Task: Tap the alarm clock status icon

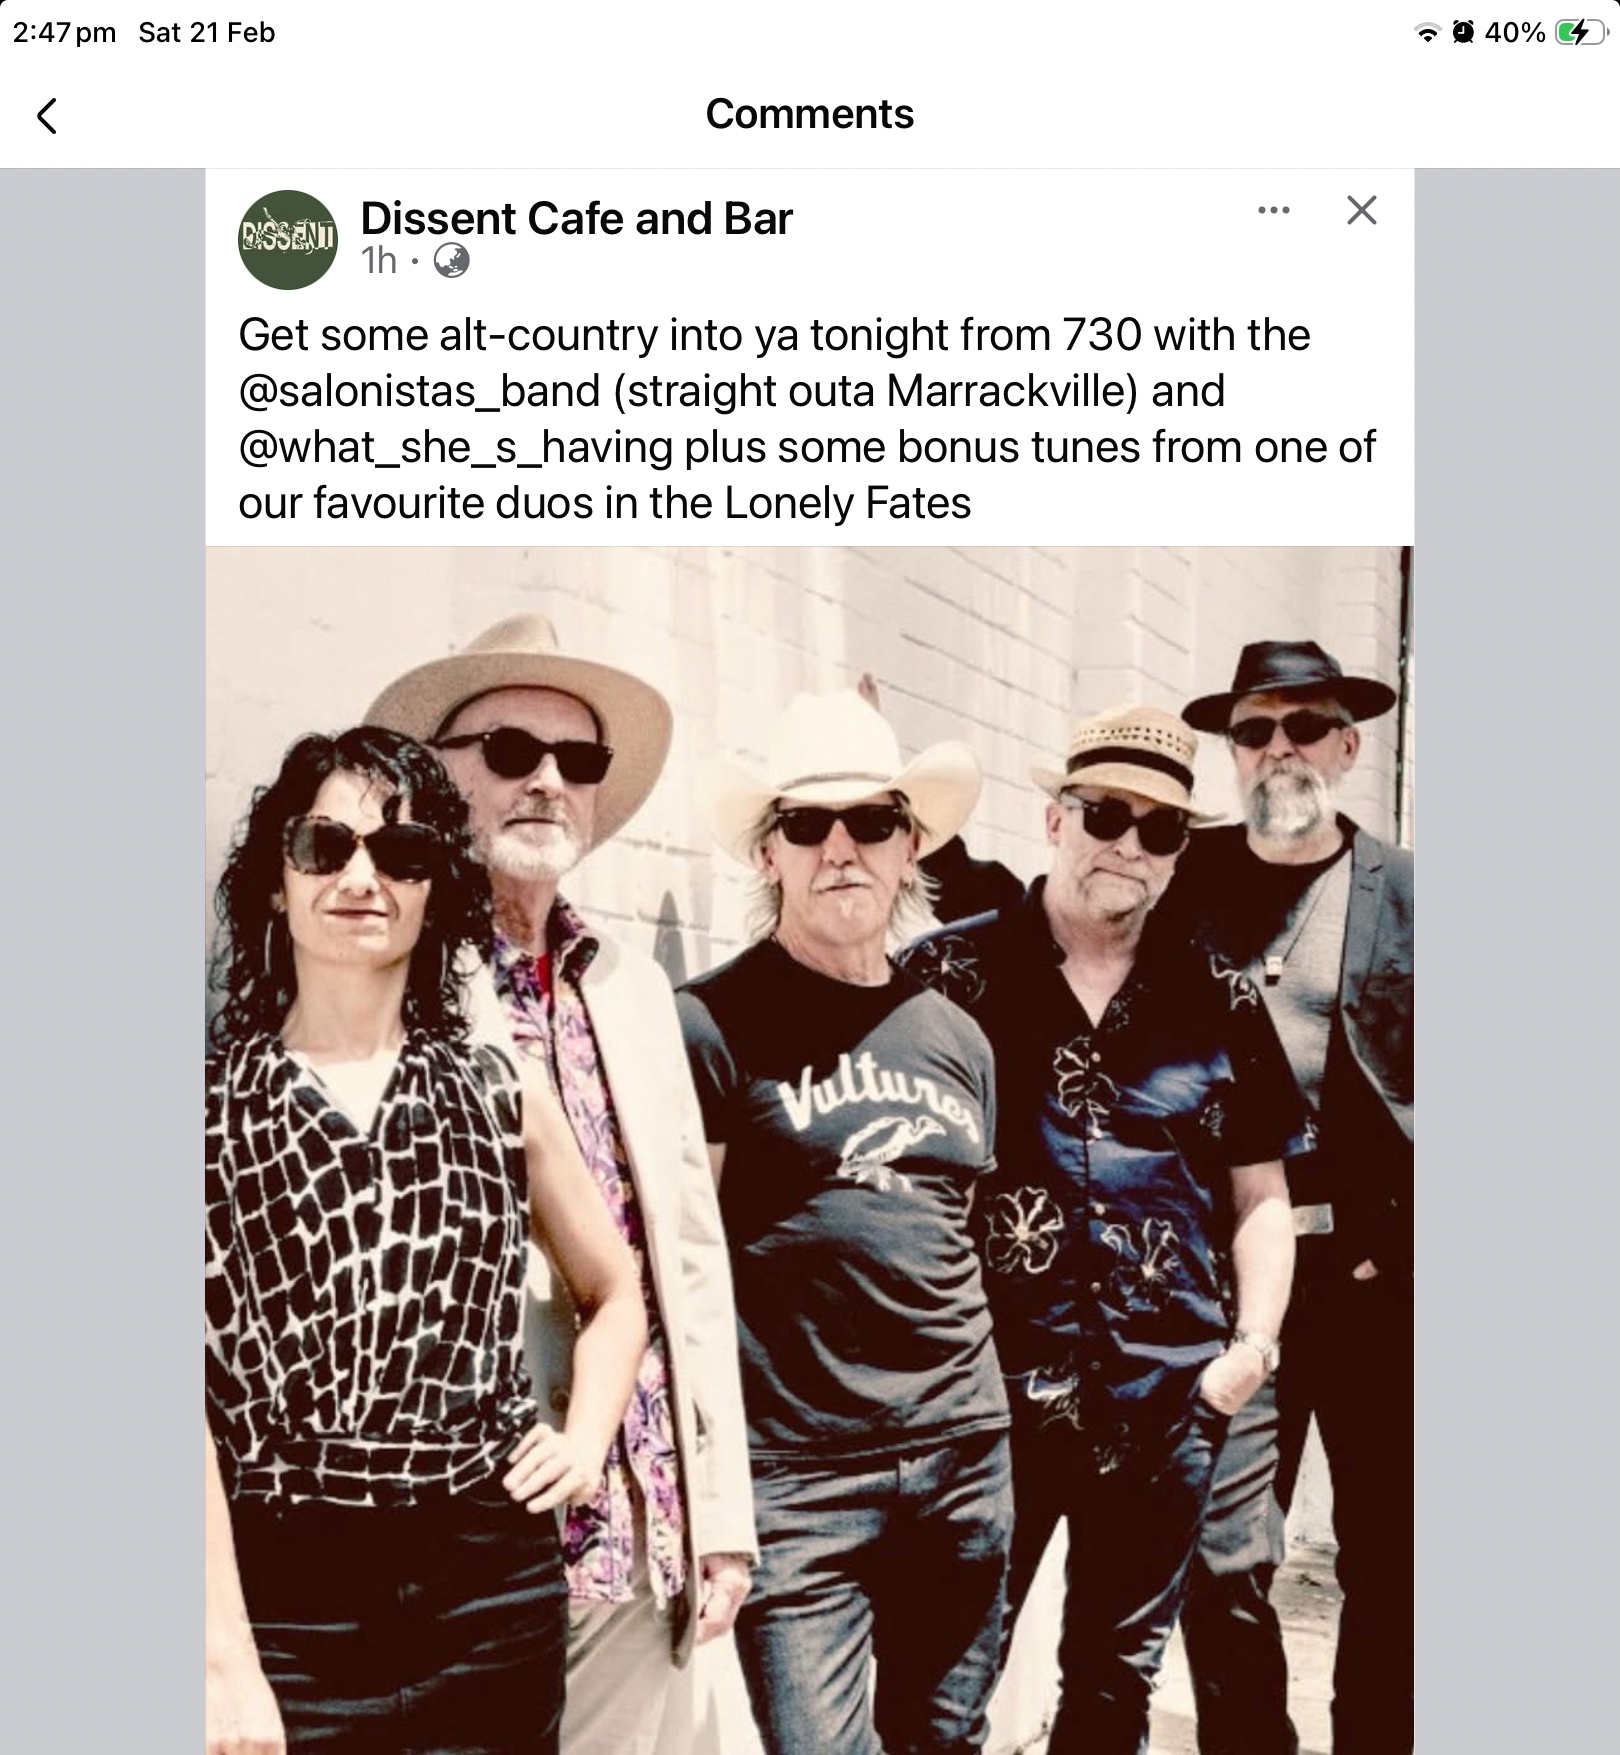Action: pyautogui.click(x=1463, y=33)
